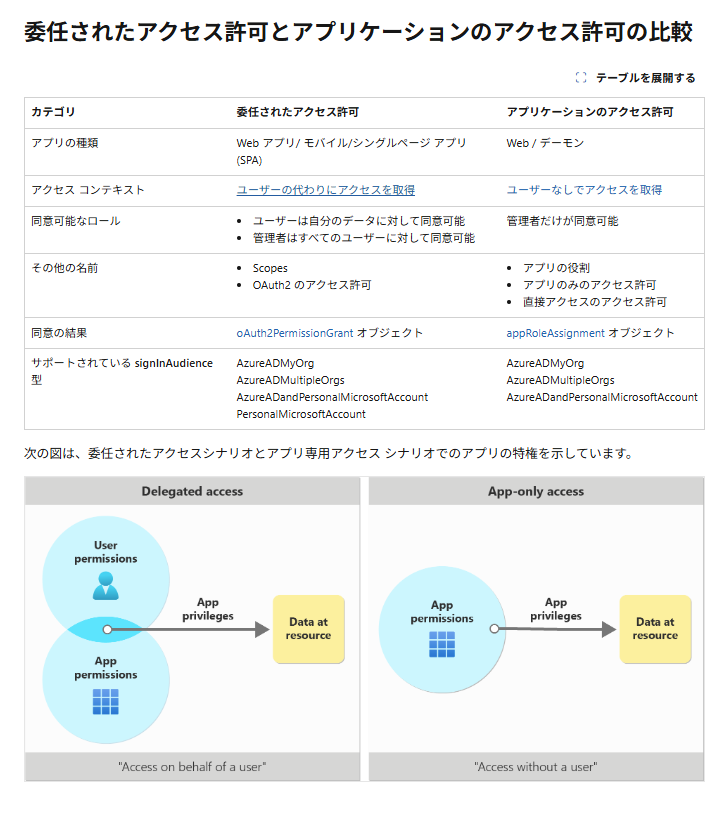The height and width of the screenshot is (816, 725).
Task: Click the page heading 委任されたアクセス許可とアプリケーションのアクセス許可の比較
Action: pos(359,32)
